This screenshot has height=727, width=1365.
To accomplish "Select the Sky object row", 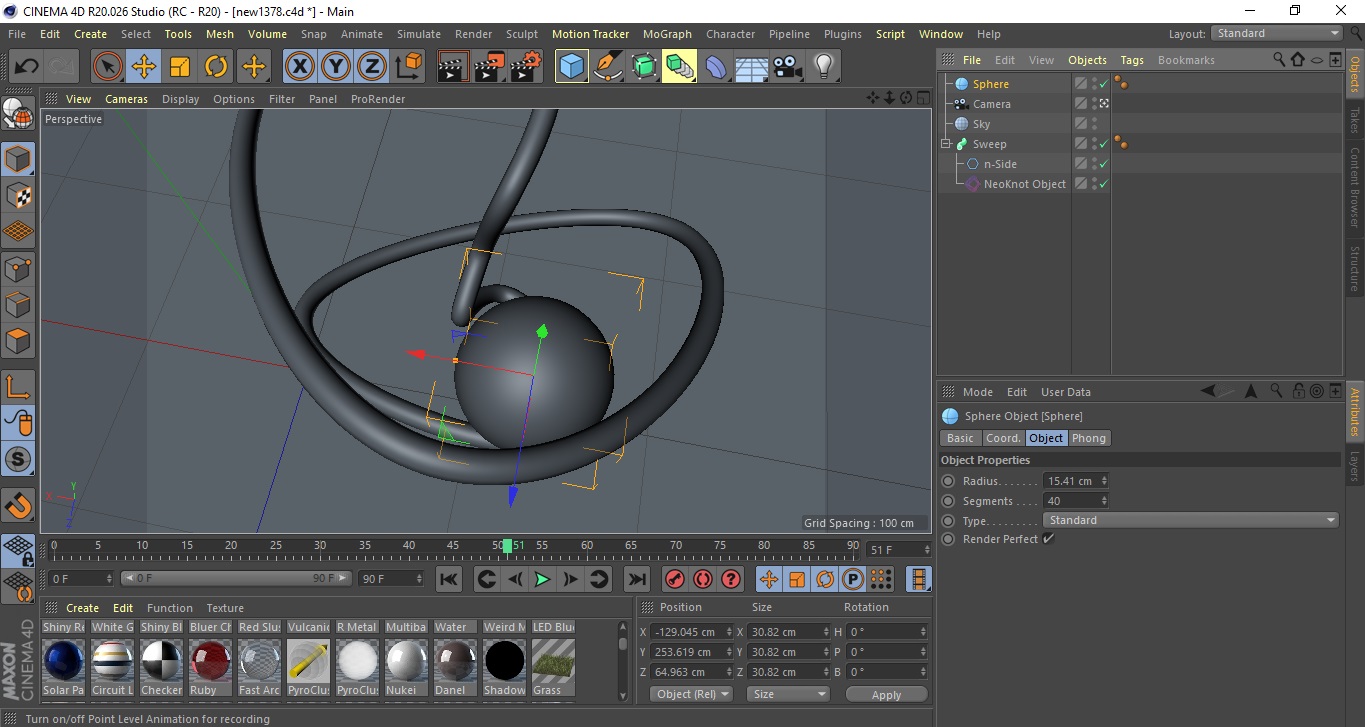I will click(981, 124).
